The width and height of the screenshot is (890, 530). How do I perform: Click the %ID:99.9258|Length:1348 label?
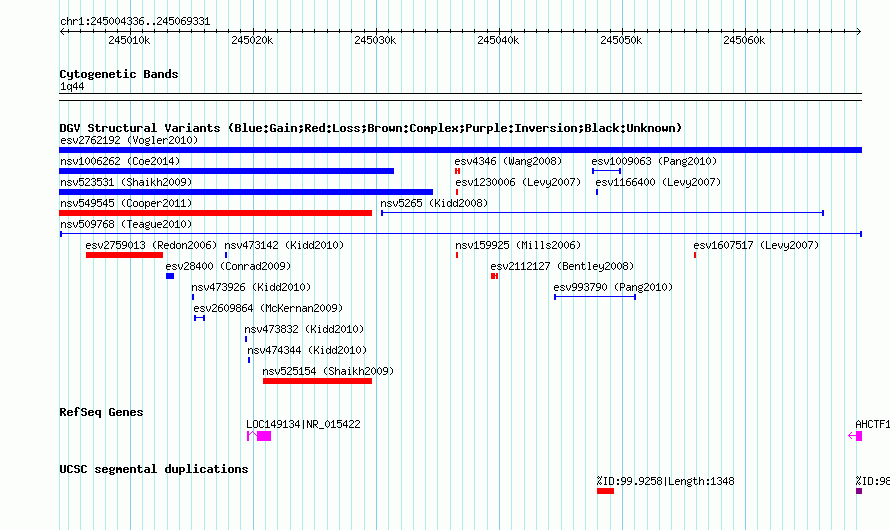(x=666, y=481)
